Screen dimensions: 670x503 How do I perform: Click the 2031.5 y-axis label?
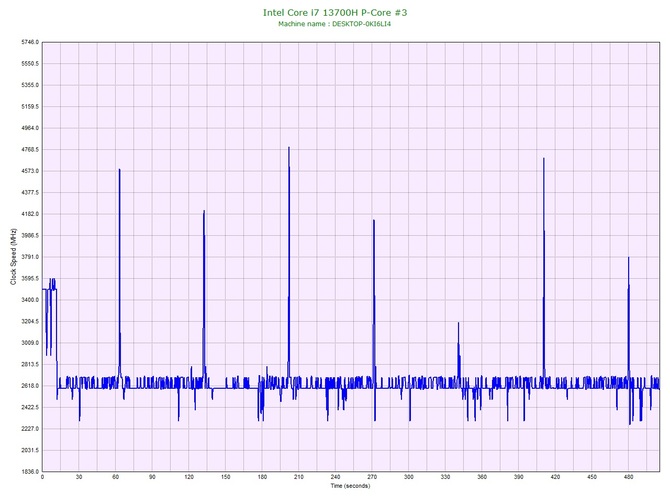[30, 450]
